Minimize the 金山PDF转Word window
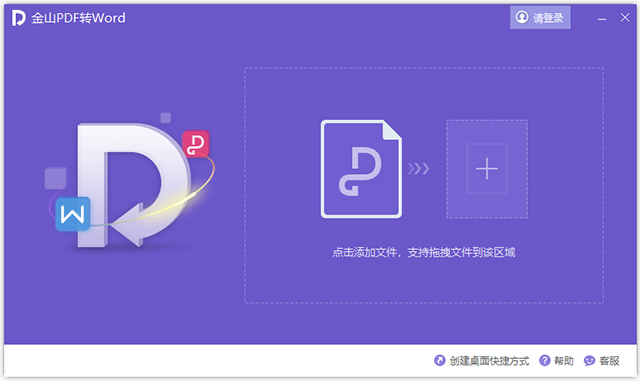Viewport: 640px width, 381px height. tap(602, 18)
